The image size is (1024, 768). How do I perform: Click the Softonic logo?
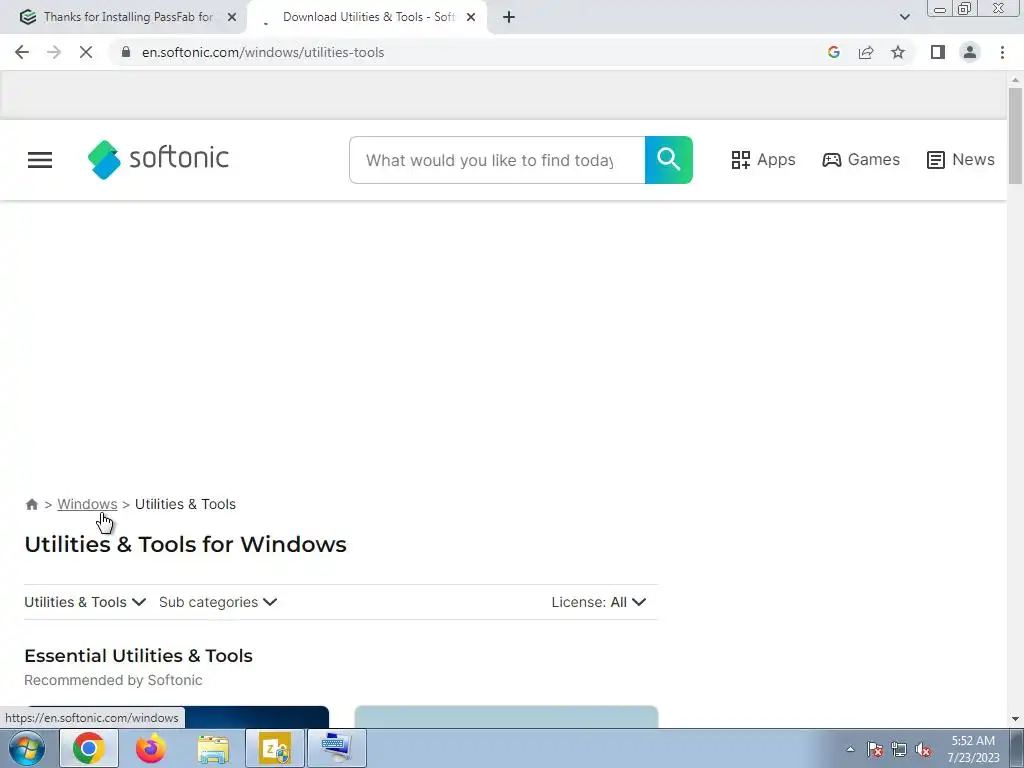point(158,159)
